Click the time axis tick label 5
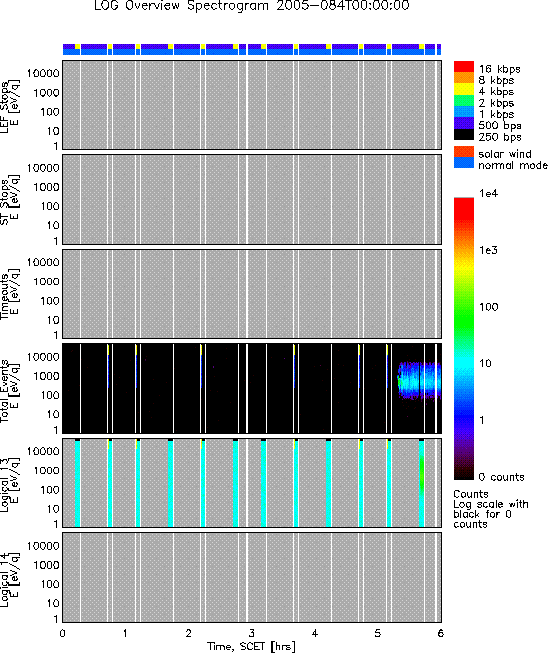548x653 pixels. pos(378,633)
